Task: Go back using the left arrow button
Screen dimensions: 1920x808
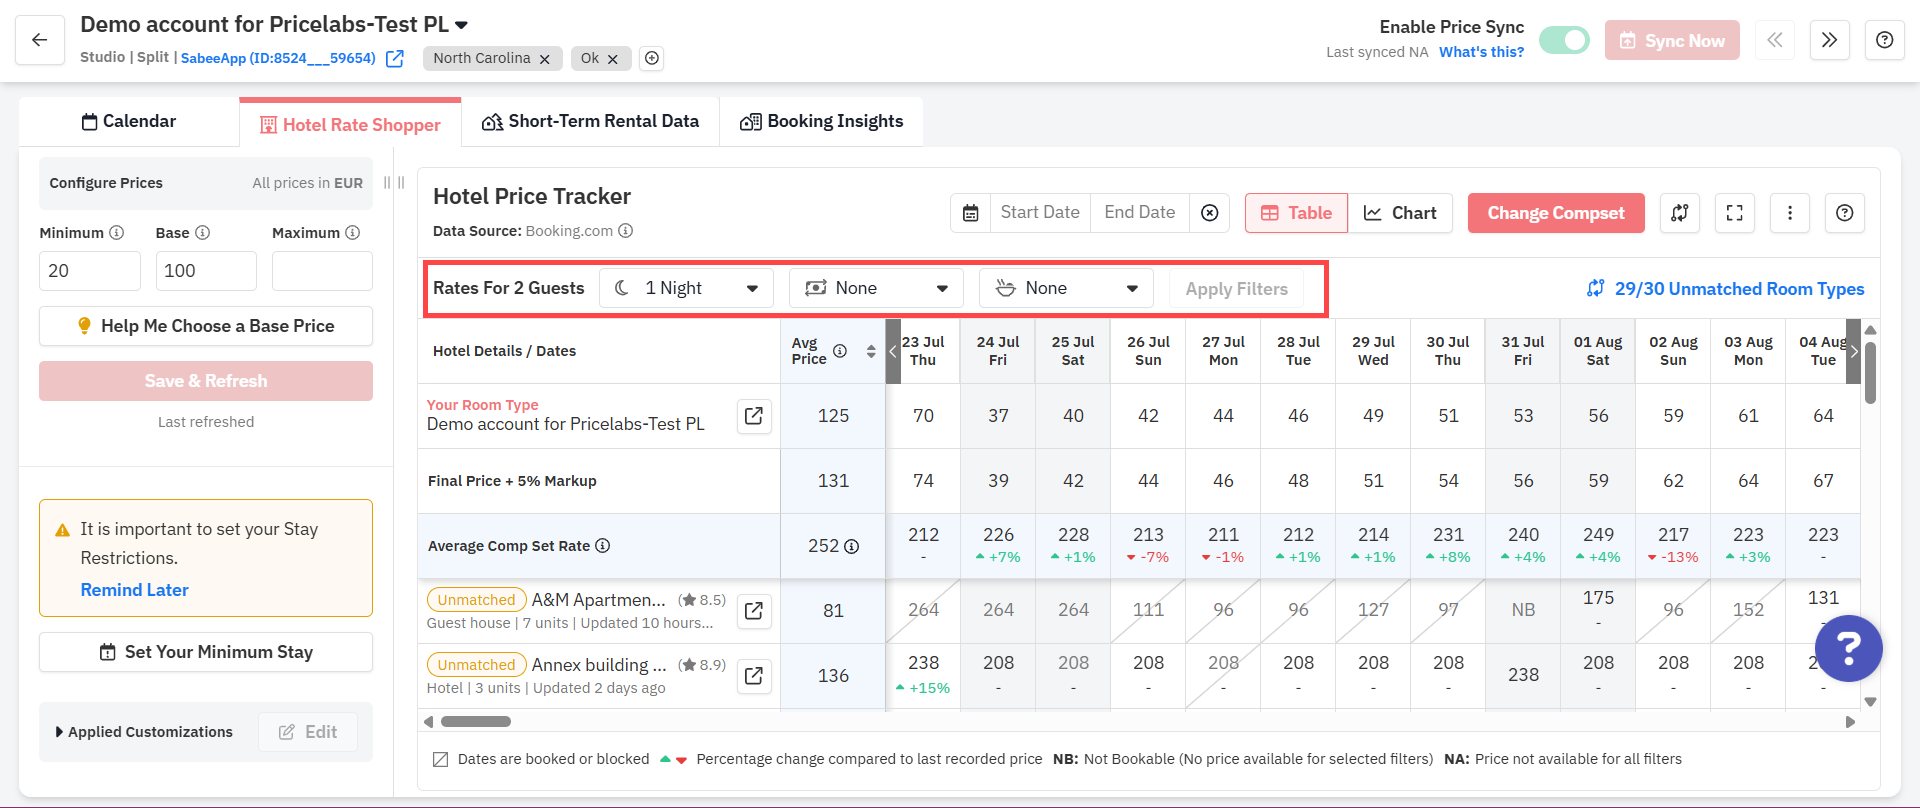Action: coord(40,40)
